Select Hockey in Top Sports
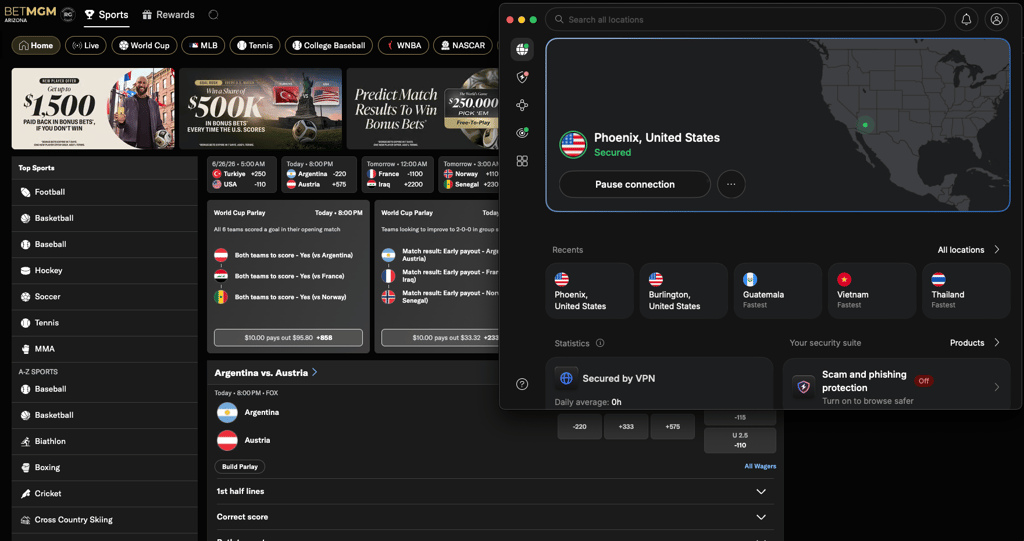This screenshot has width=1024, height=541. [104, 270]
